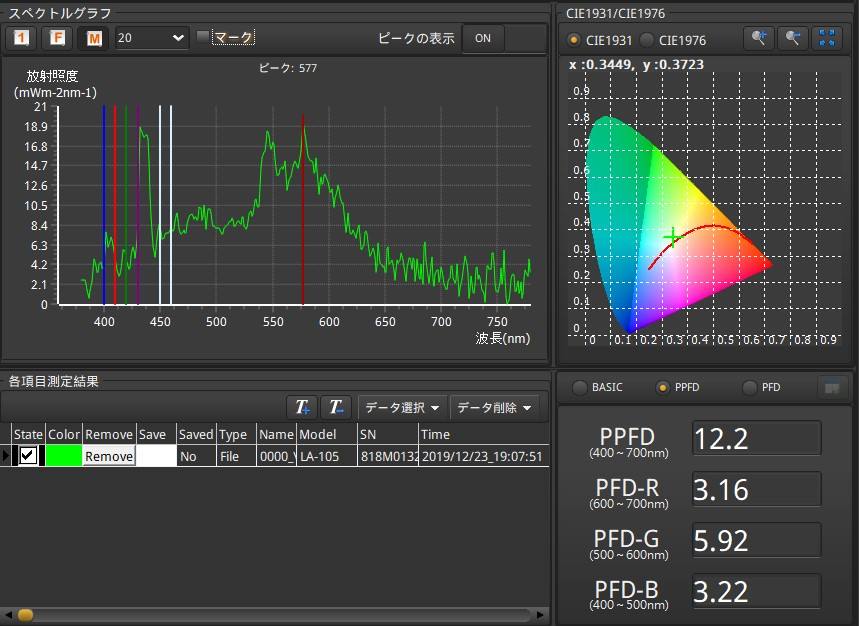Click the Time column header
859x626 pixels.
click(435, 434)
